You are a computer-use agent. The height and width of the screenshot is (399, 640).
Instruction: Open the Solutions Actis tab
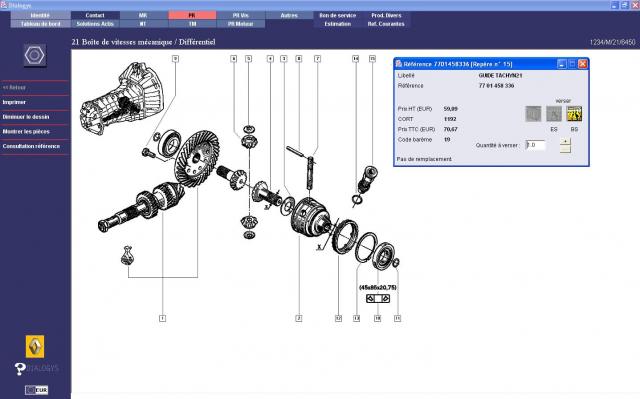click(95, 24)
